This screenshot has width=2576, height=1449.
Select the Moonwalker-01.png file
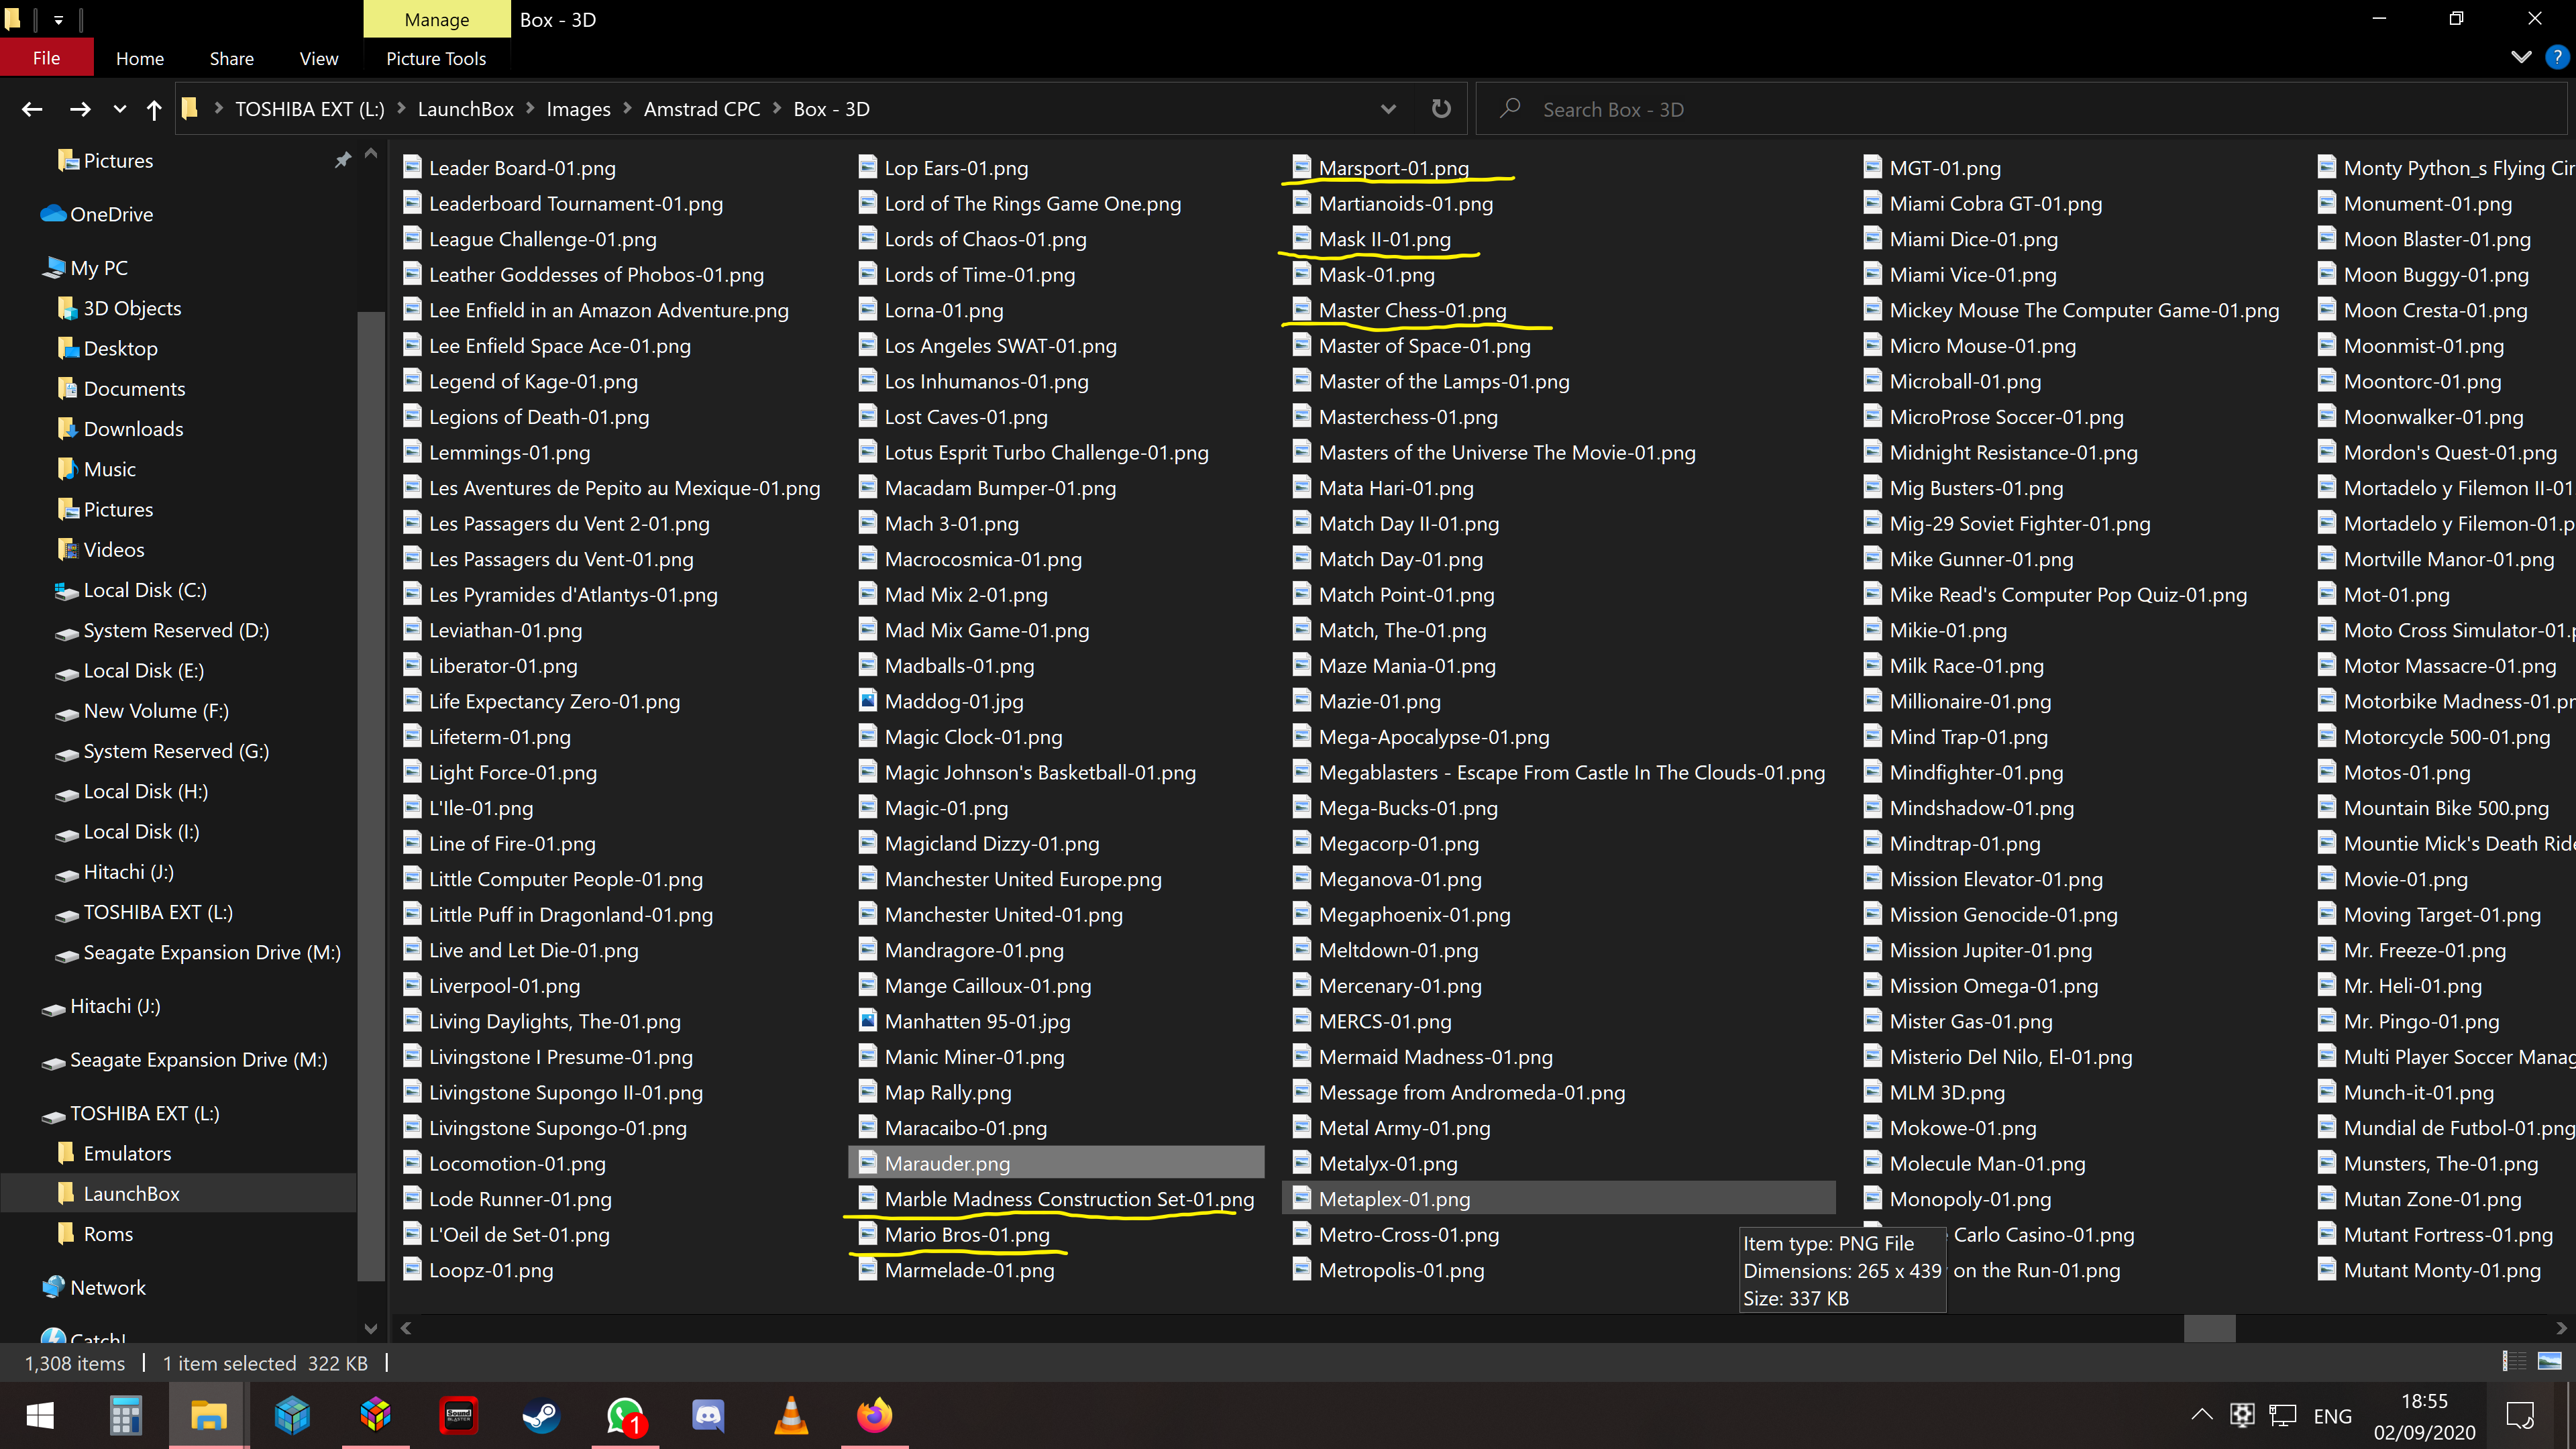(2421, 416)
